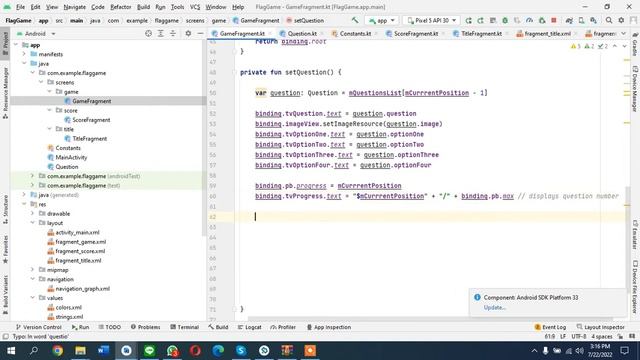Open the Build Variants side panel
The width and height of the screenshot is (640, 360).
[5, 295]
